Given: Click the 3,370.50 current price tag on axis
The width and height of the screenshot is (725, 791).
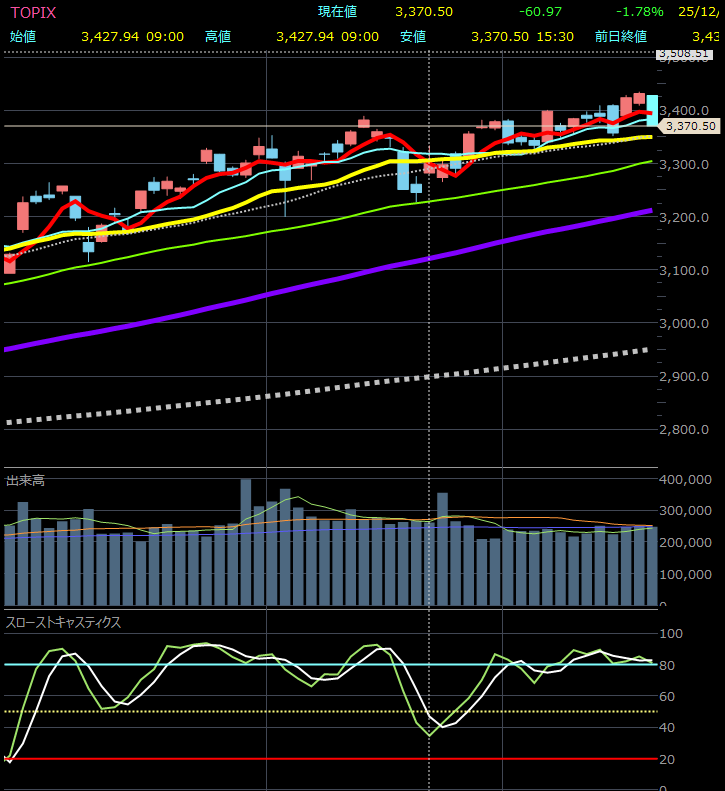Looking at the screenshot, I should [690, 126].
